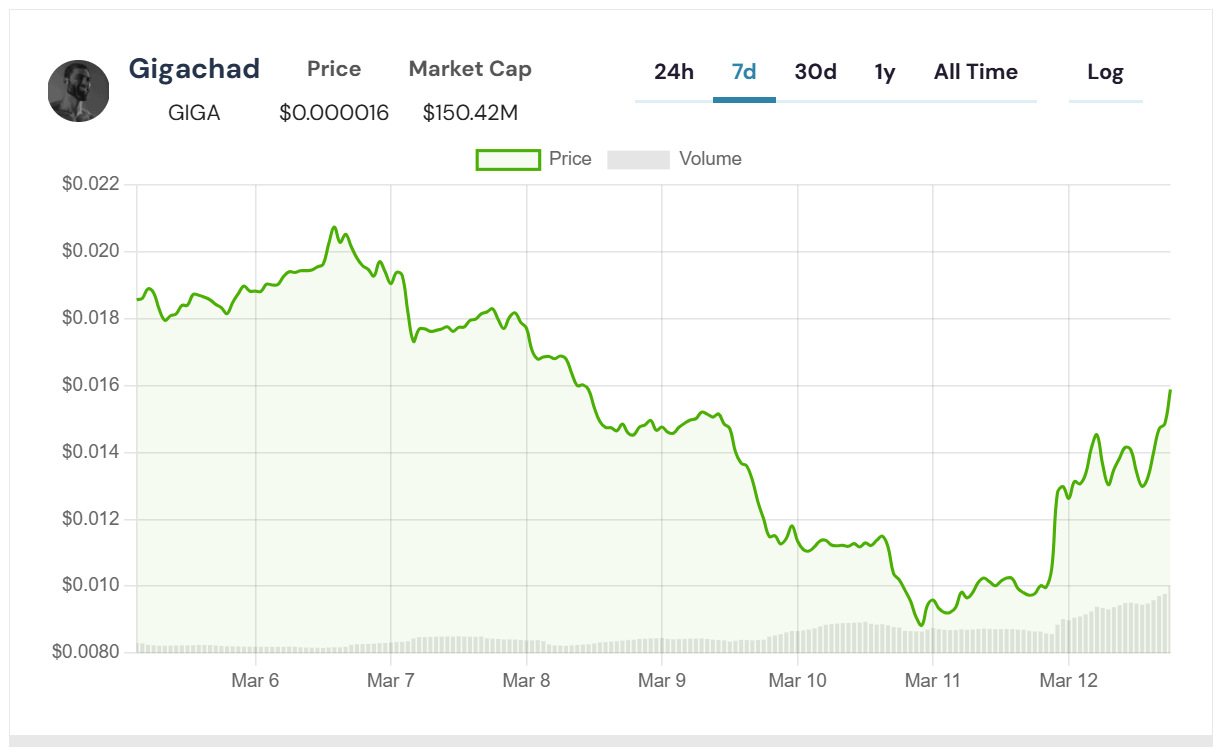Click the $150.42M market cap value
Viewport: 1224px width, 755px height.
[x=470, y=113]
